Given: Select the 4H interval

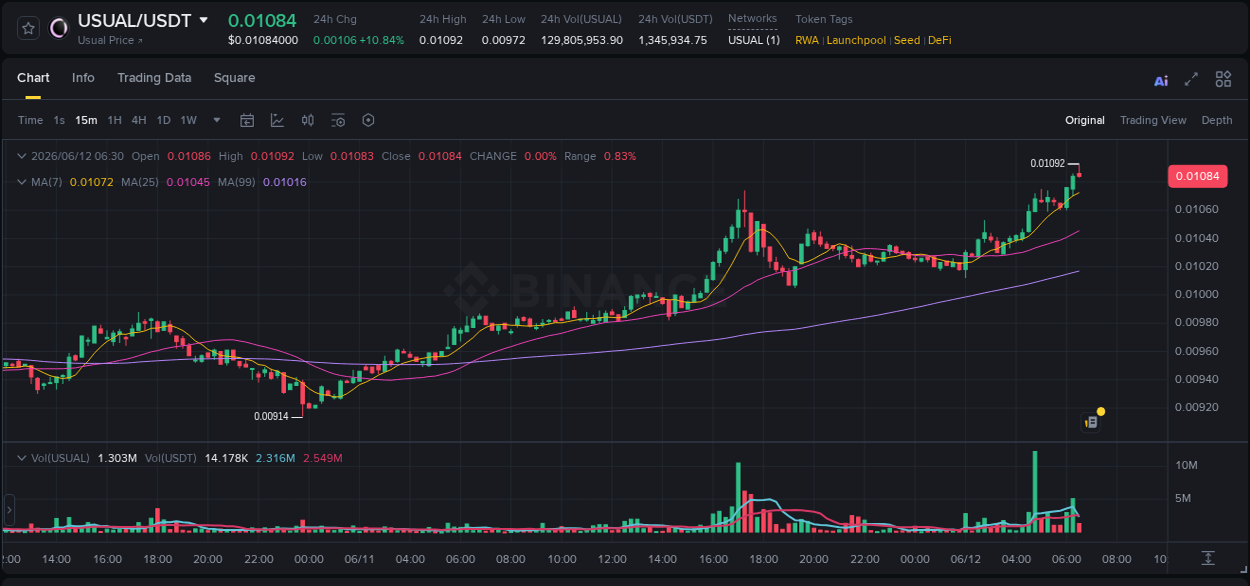Looking at the screenshot, I should click(x=139, y=120).
